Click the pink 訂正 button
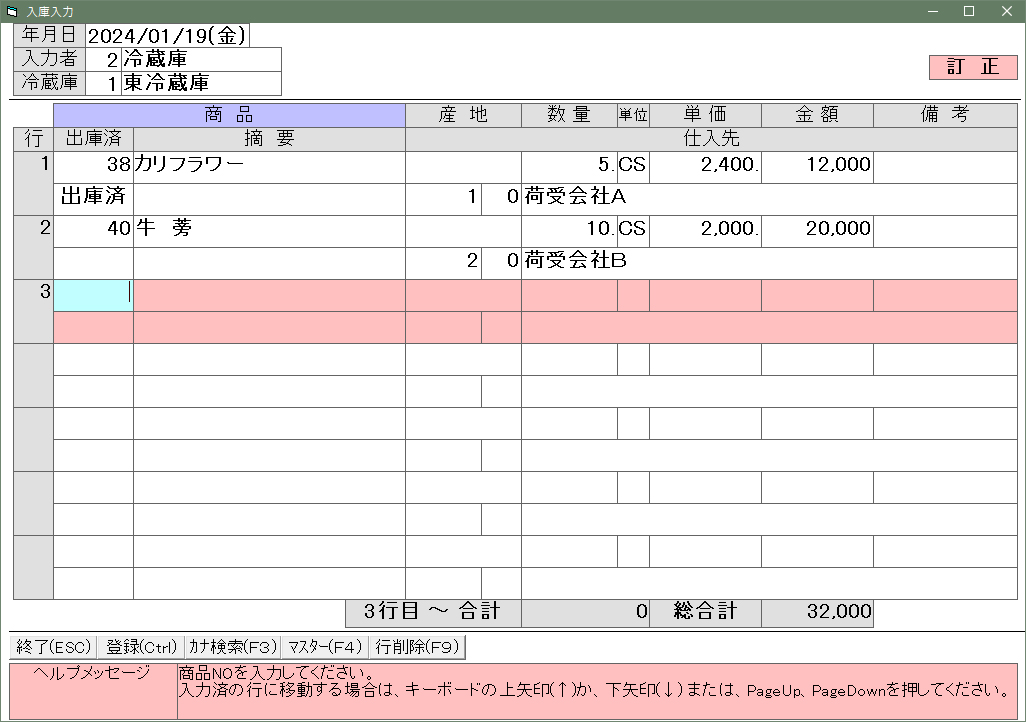 [972, 67]
